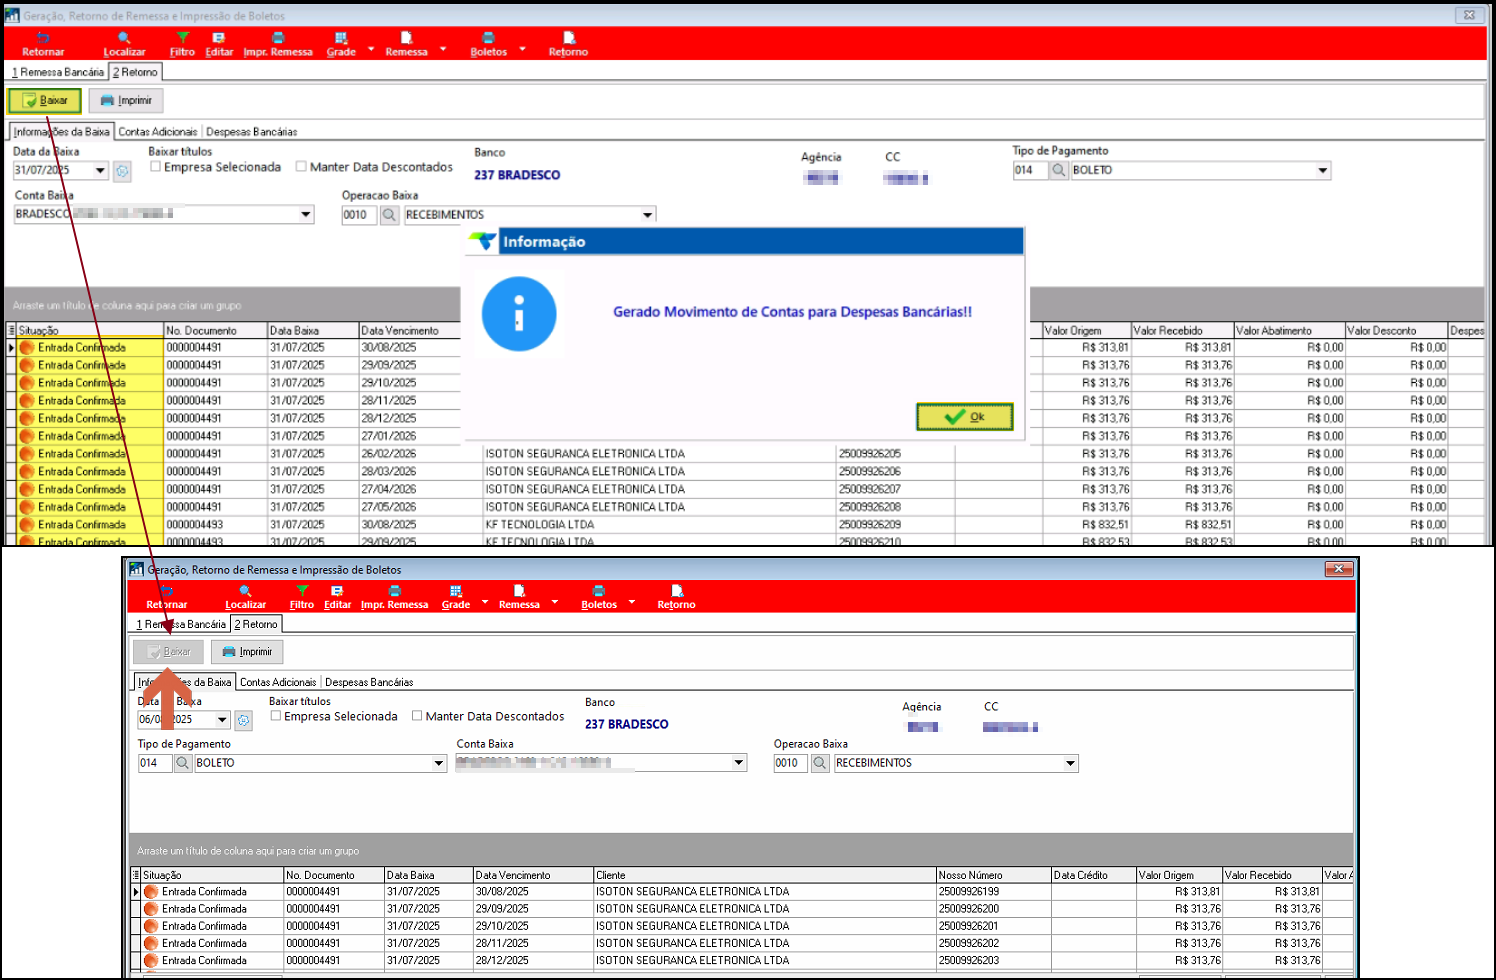Viewport: 1496px width, 980px height.
Task: Toggle Empresa Selecionada checkbox in upper window
Action: pos(156,167)
